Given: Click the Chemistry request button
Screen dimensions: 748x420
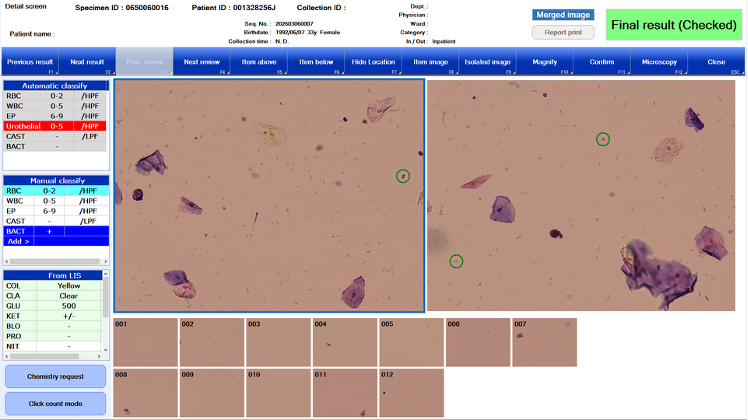Looking at the screenshot, I should tap(55, 376).
